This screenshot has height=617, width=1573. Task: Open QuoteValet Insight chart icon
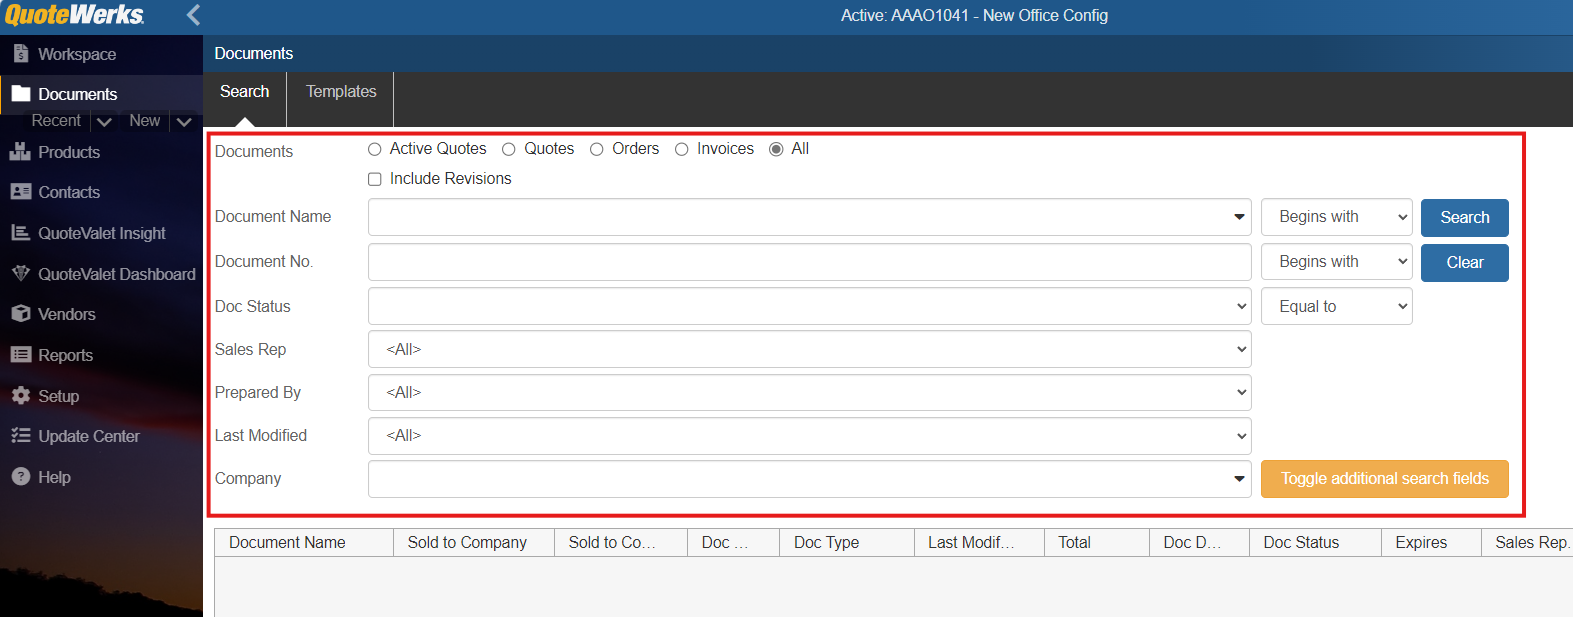[x=20, y=233]
